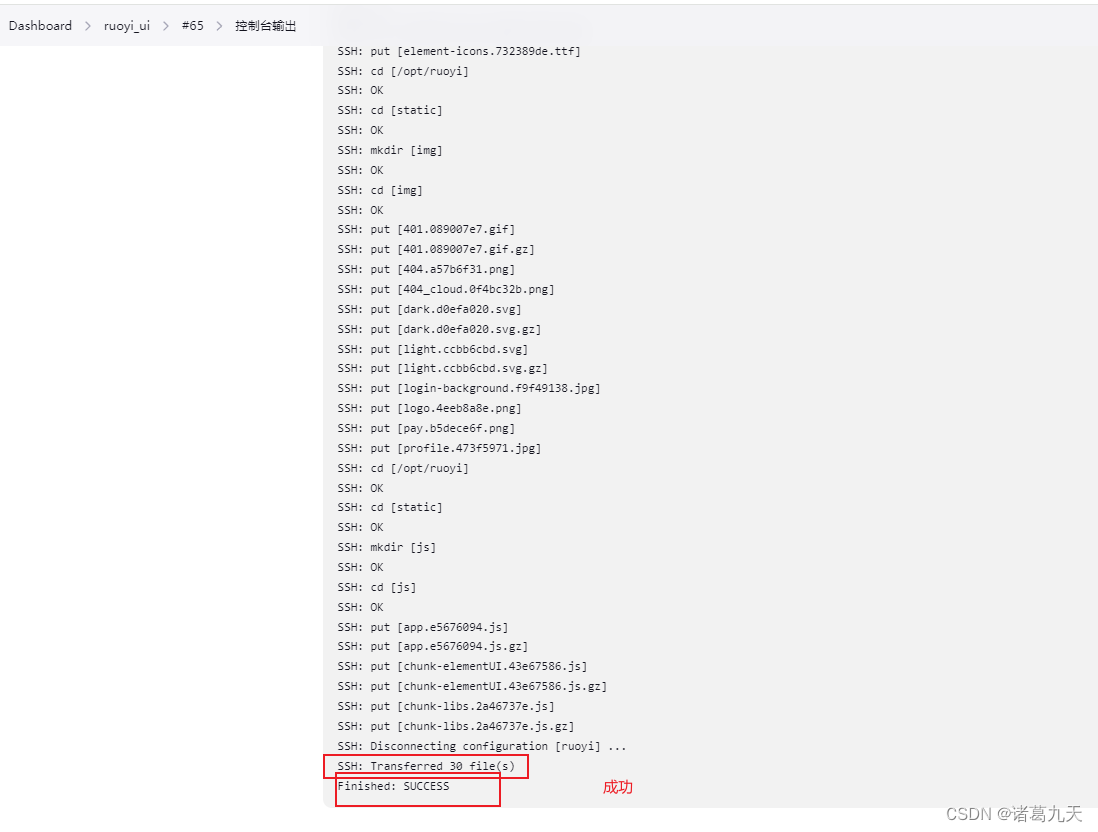Expand chevron after #65 breadcrumb
Viewport: 1098px width, 832px height.
pos(219,26)
